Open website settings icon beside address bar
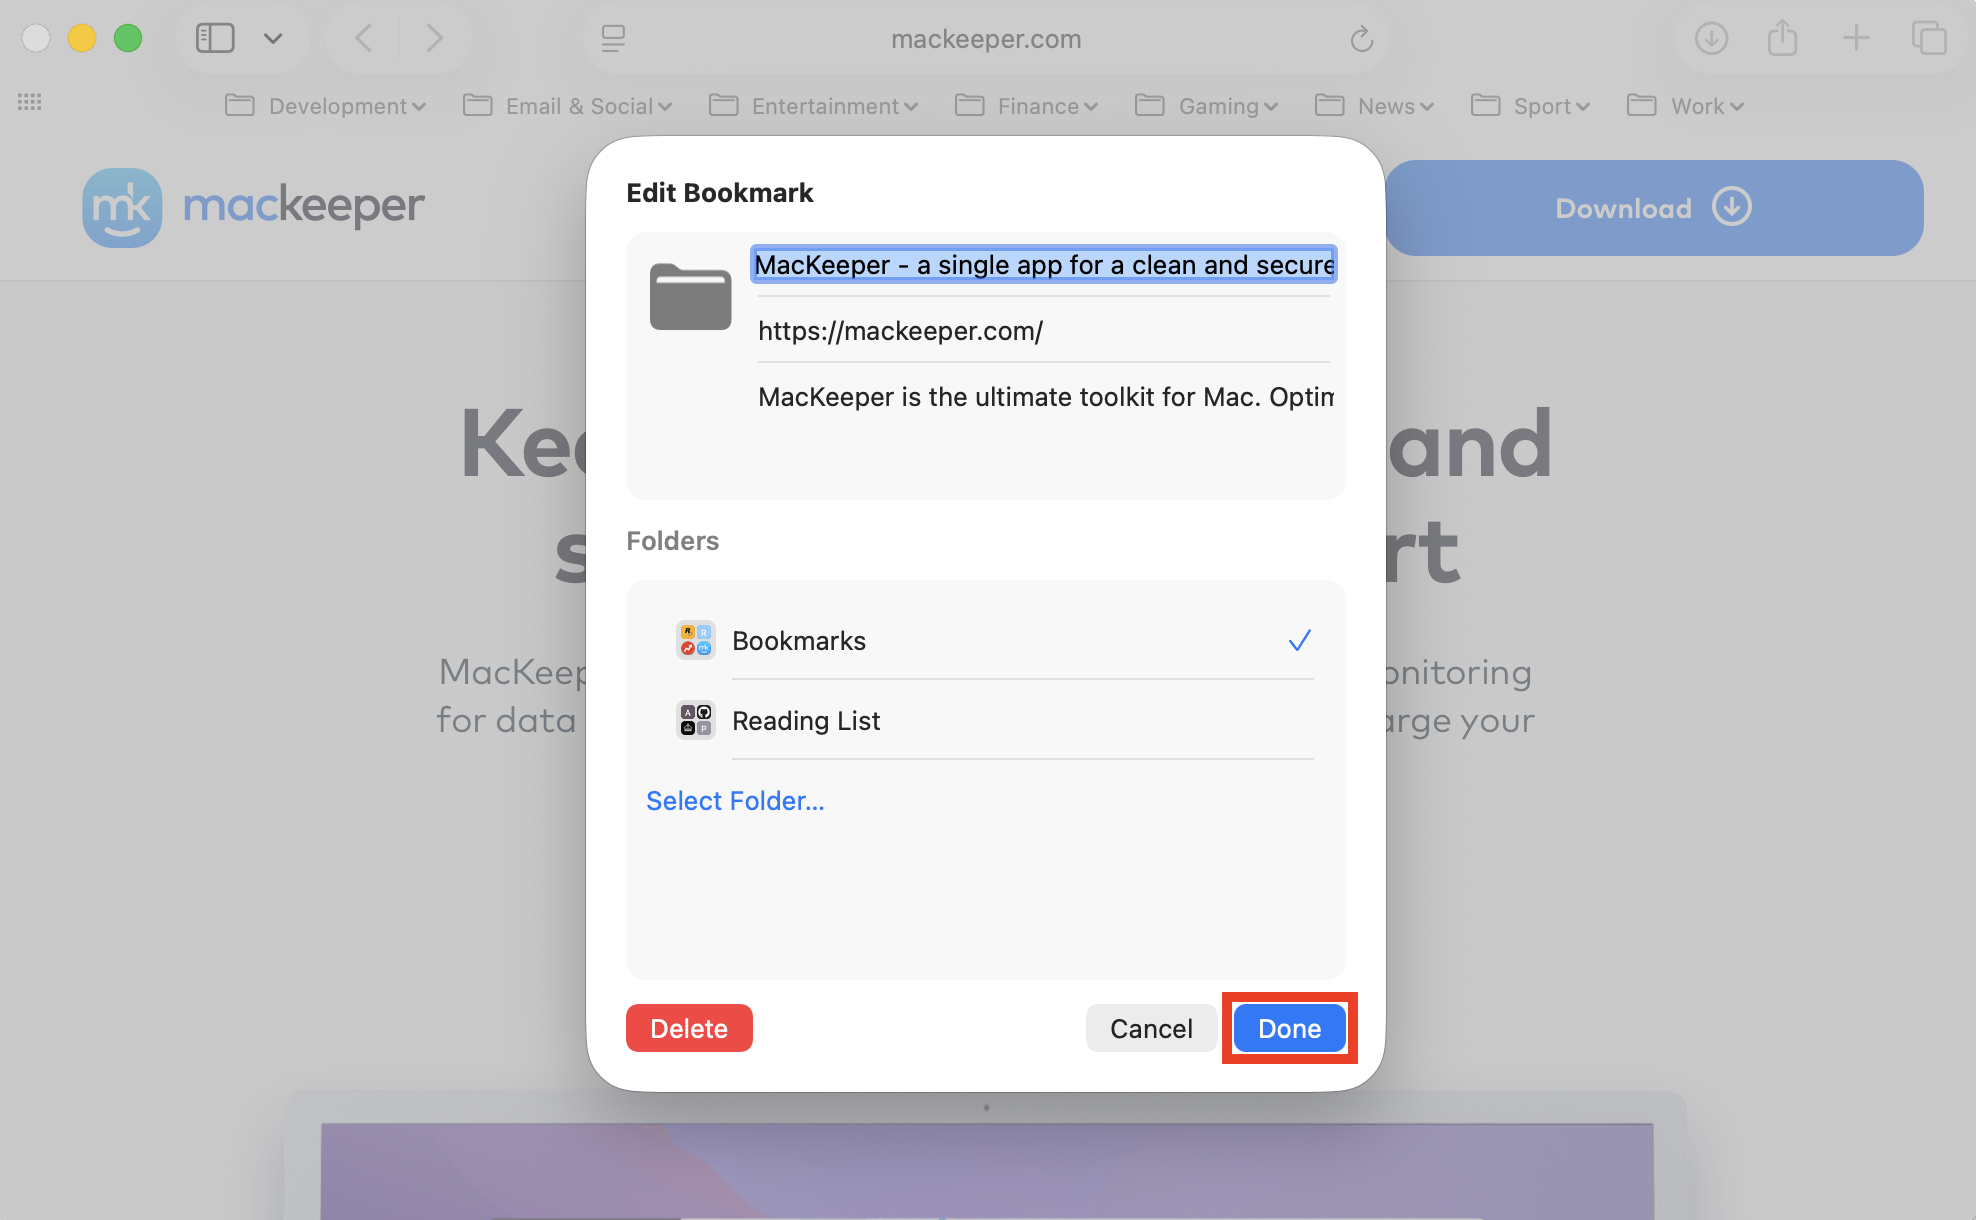Viewport: 1976px width, 1220px height. pyautogui.click(x=614, y=39)
